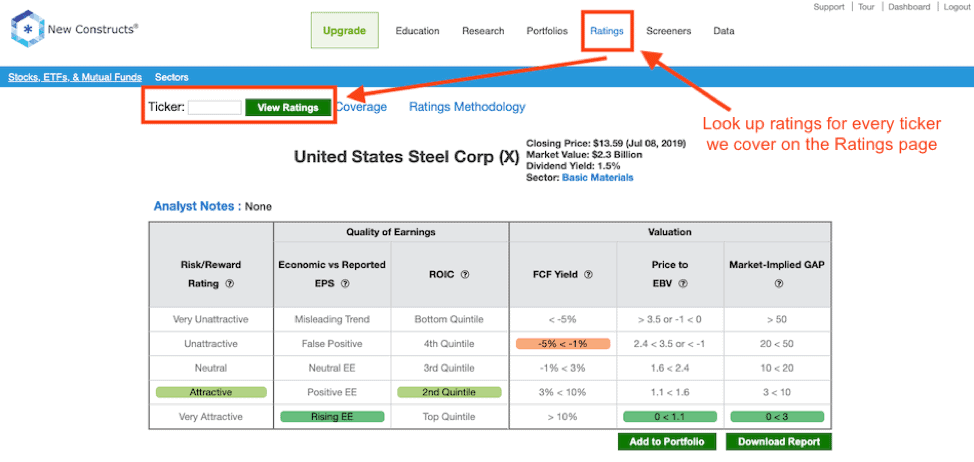Open the Basic Materials sector link
The width and height of the screenshot is (974, 462).
tap(598, 178)
